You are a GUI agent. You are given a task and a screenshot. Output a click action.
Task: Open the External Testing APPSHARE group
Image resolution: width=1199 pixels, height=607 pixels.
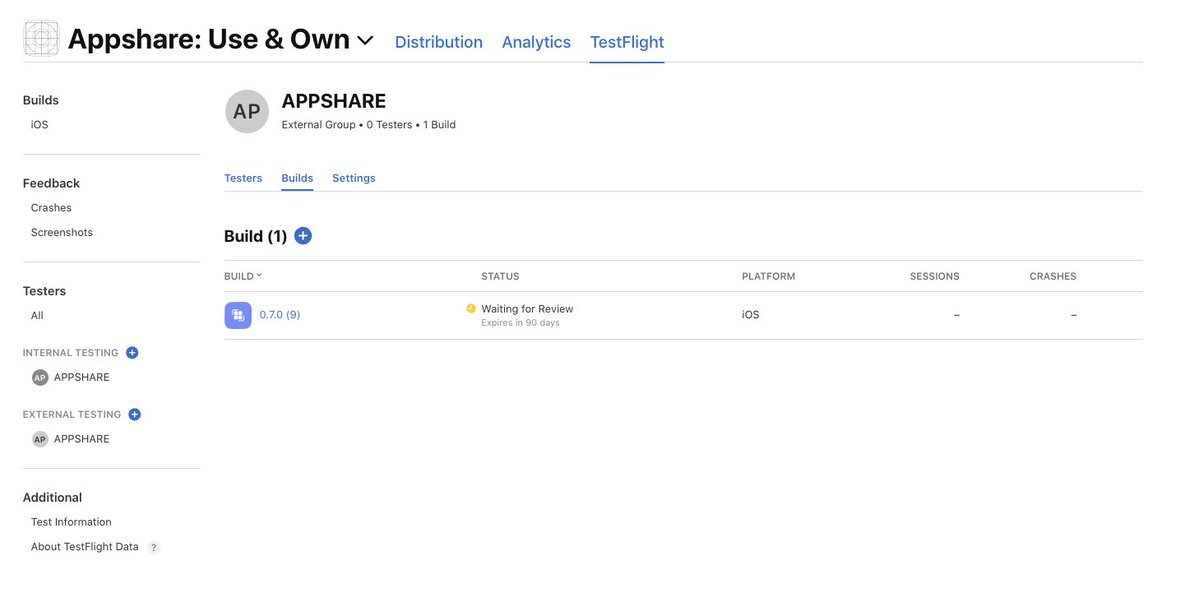point(71,440)
